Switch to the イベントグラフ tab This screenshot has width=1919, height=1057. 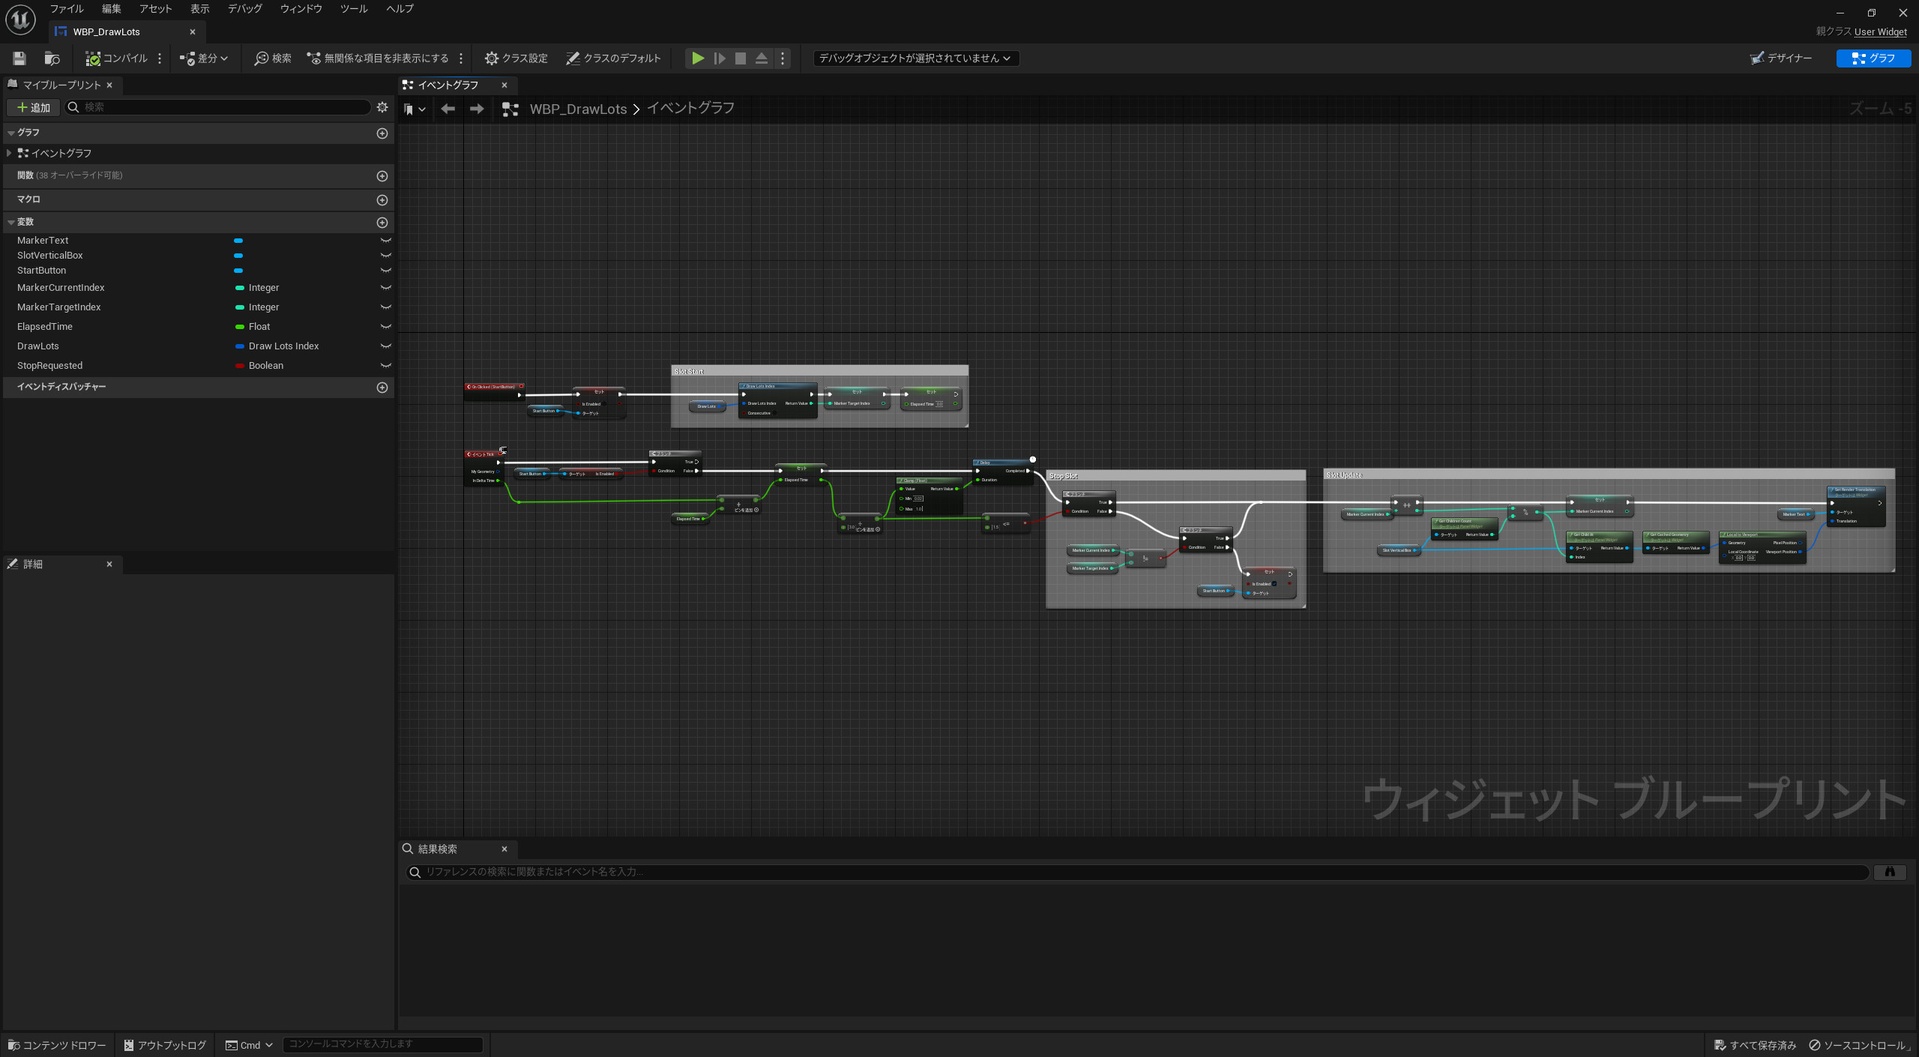[448, 85]
